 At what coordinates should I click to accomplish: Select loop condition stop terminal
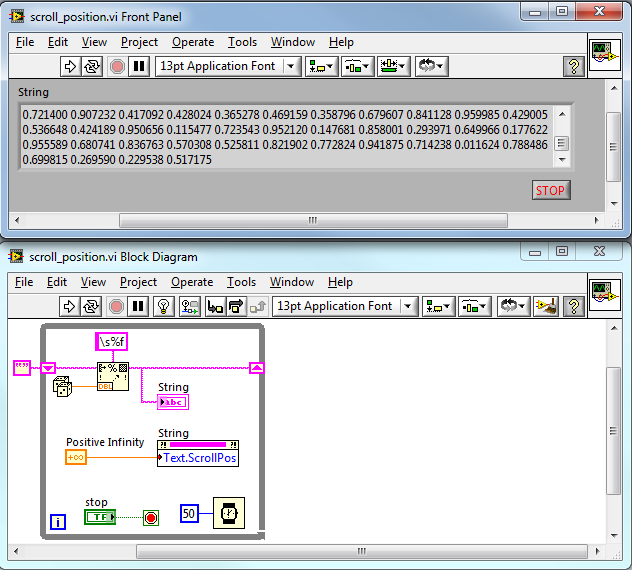tap(151, 518)
